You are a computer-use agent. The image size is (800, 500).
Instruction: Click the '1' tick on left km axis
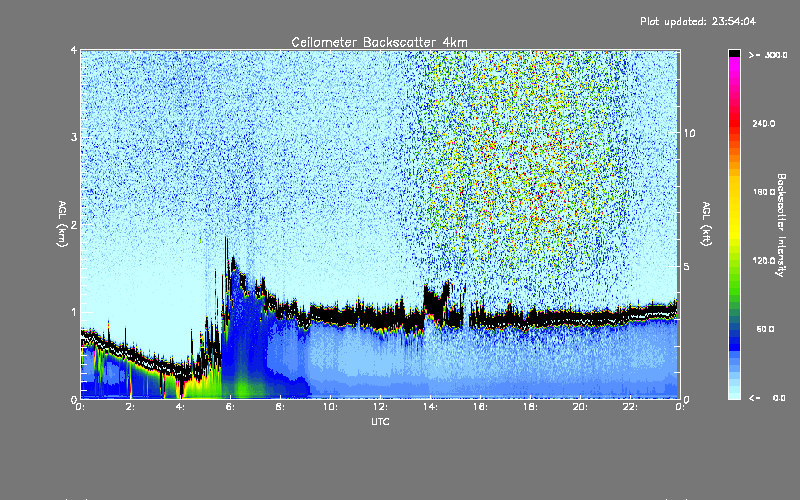pos(74,312)
